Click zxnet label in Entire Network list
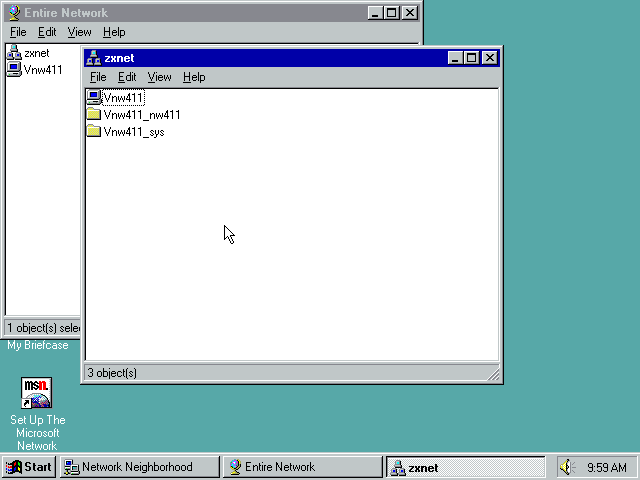 click(36, 53)
